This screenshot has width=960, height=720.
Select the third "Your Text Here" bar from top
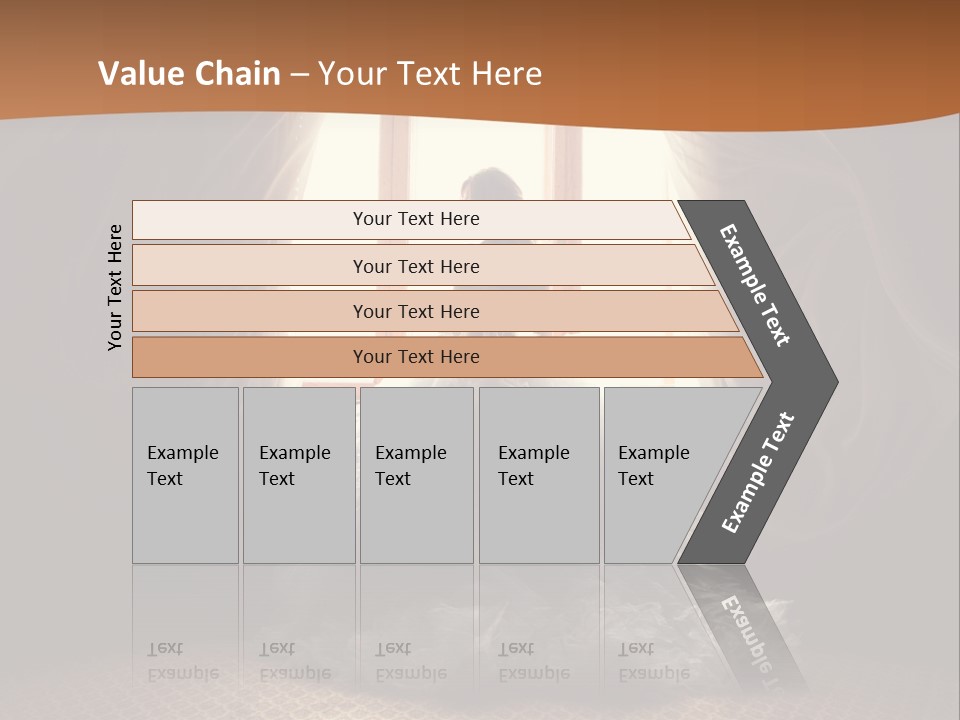(x=415, y=311)
